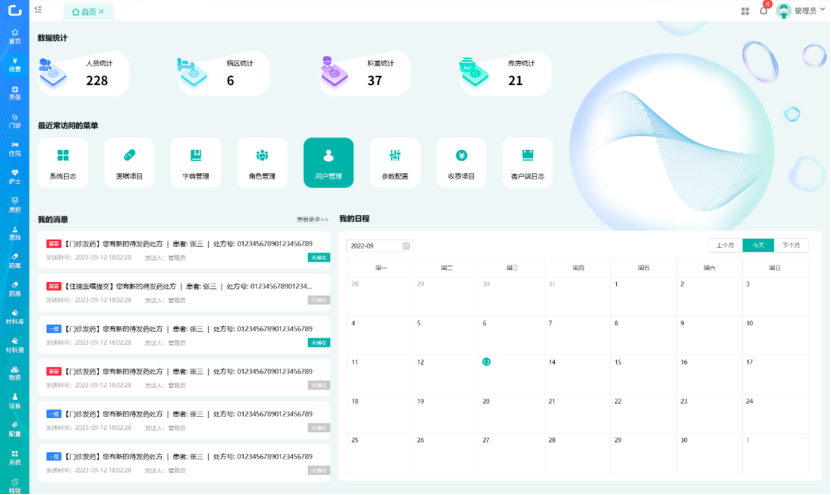Select the 药库 sidebar icon
The height and width of the screenshot is (495, 831).
click(14, 261)
